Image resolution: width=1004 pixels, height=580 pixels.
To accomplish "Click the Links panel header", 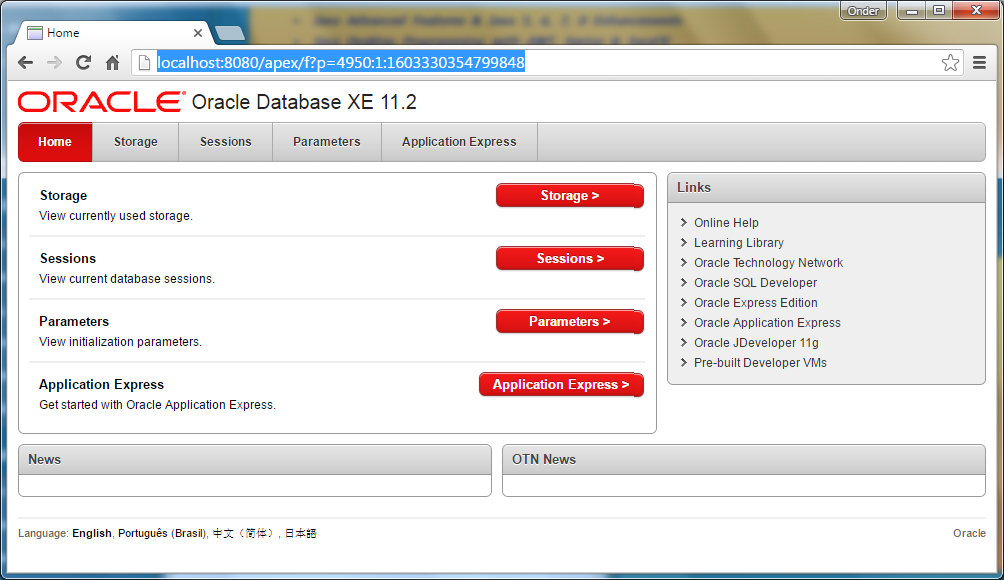I will point(826,188).
